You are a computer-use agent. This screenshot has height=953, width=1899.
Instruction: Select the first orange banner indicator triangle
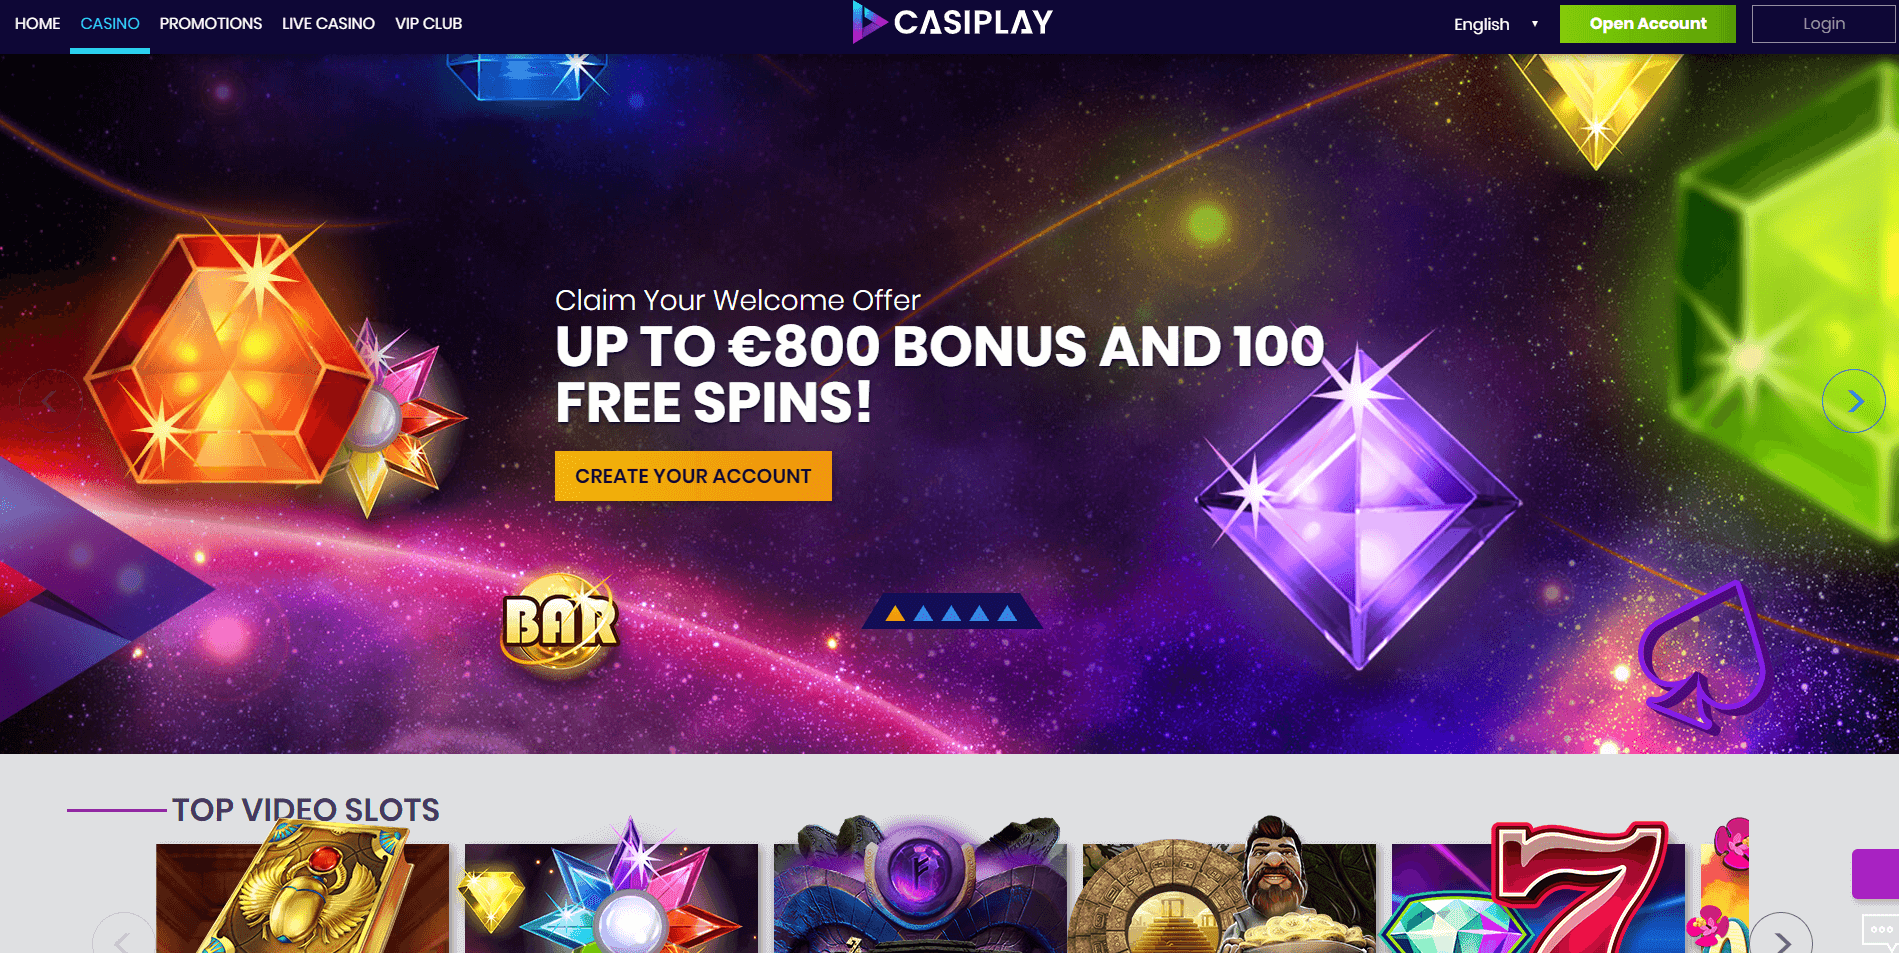(896, 613)
